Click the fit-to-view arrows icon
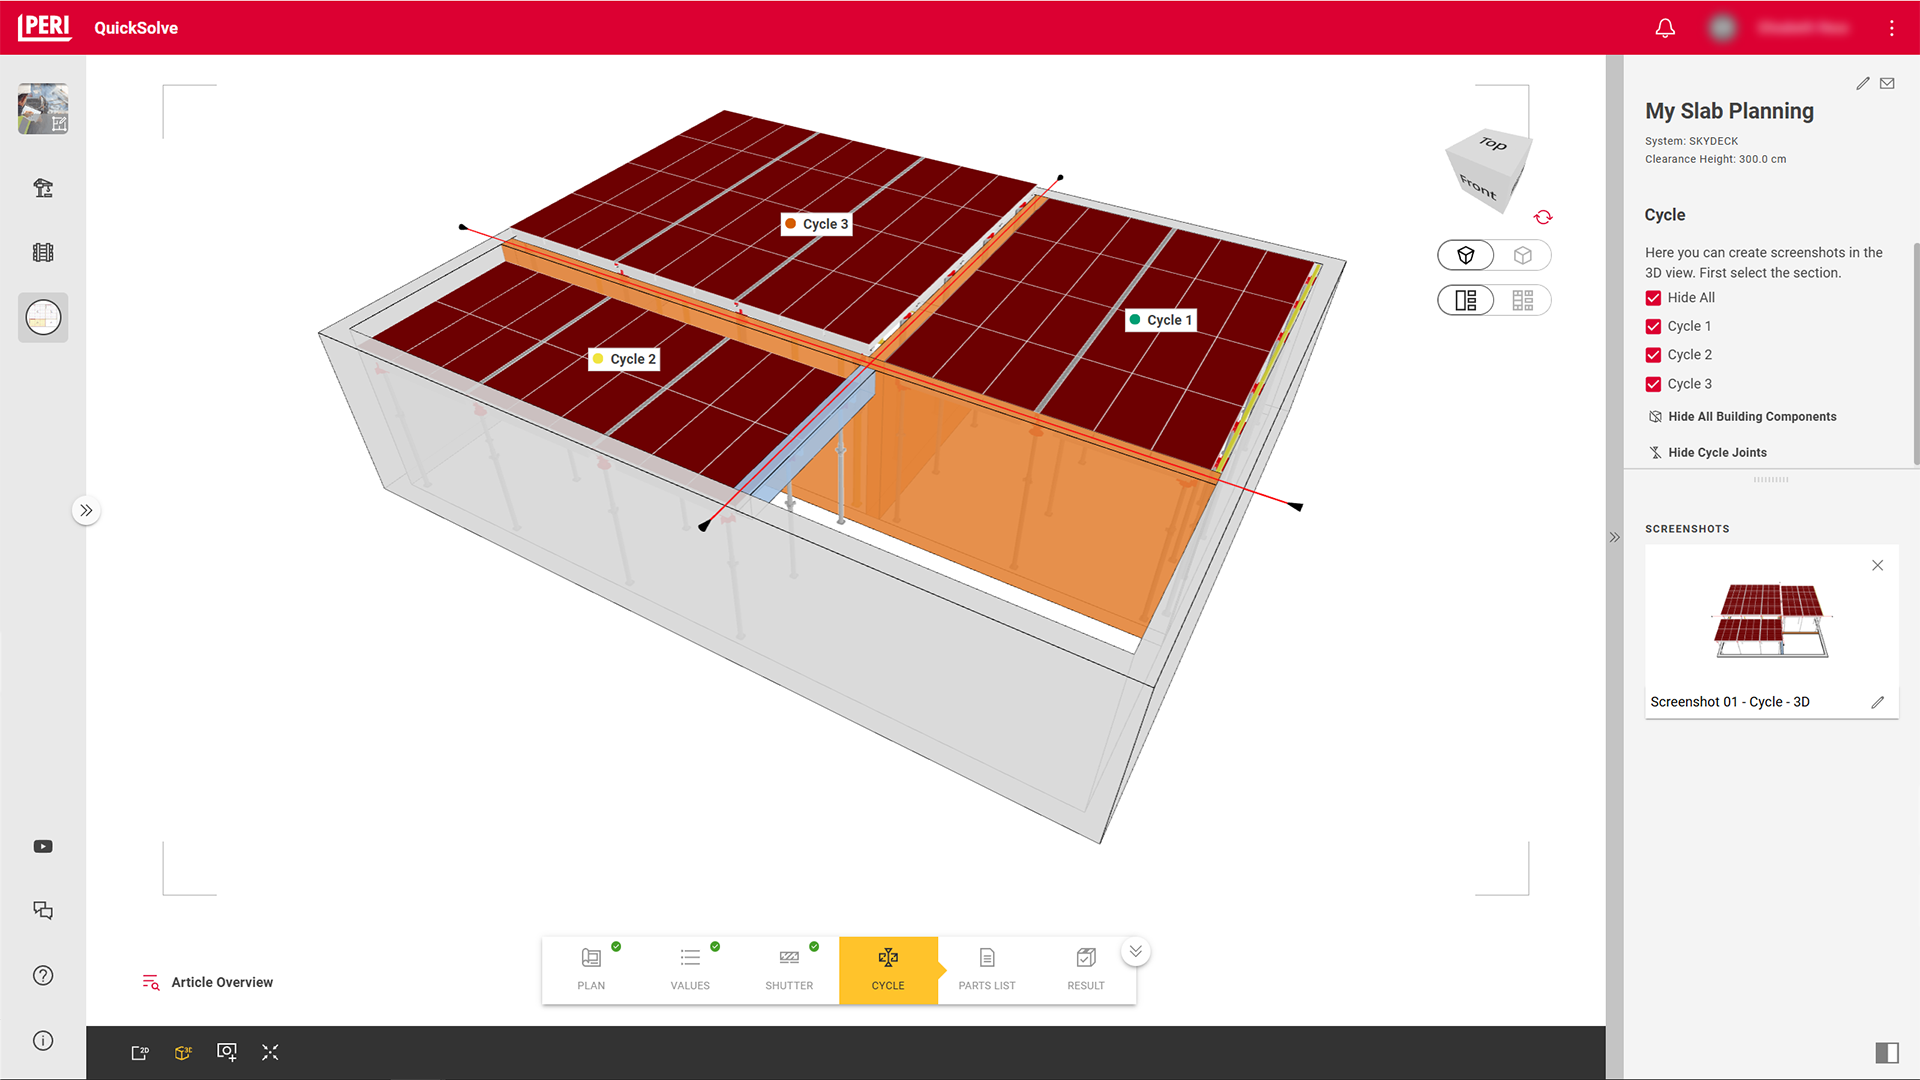1920x1080 pixels. (270, 1052)
